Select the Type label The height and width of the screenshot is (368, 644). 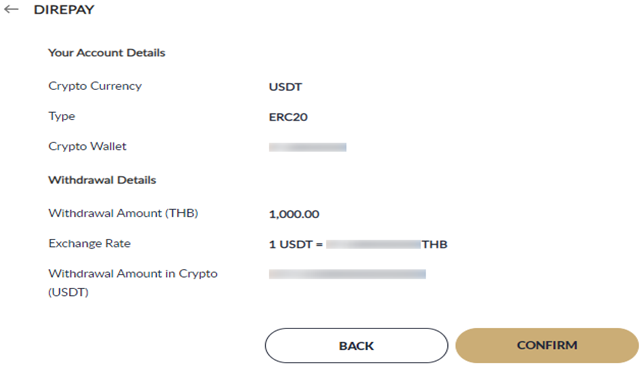point(62,117)
